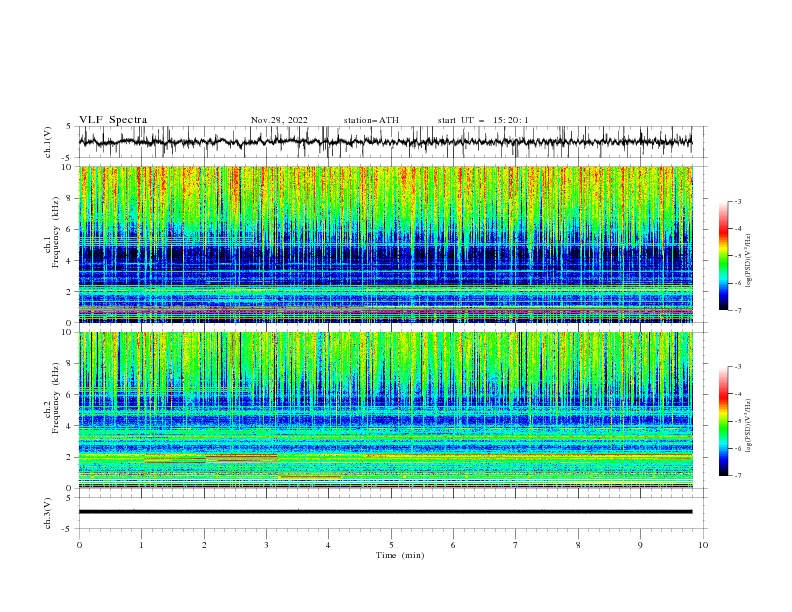Click the "5" tick on ch.1(V) axis
The image size is (792, 612).
pos(70,126)
